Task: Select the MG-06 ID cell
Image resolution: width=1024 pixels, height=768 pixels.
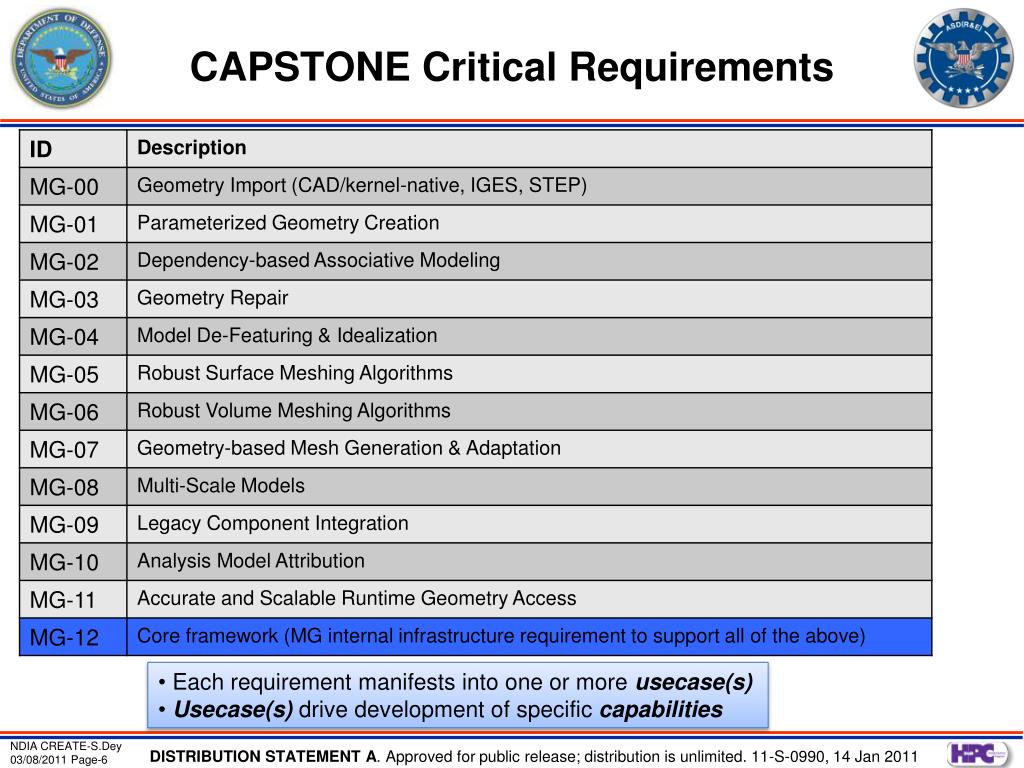Action: (73, 412)
